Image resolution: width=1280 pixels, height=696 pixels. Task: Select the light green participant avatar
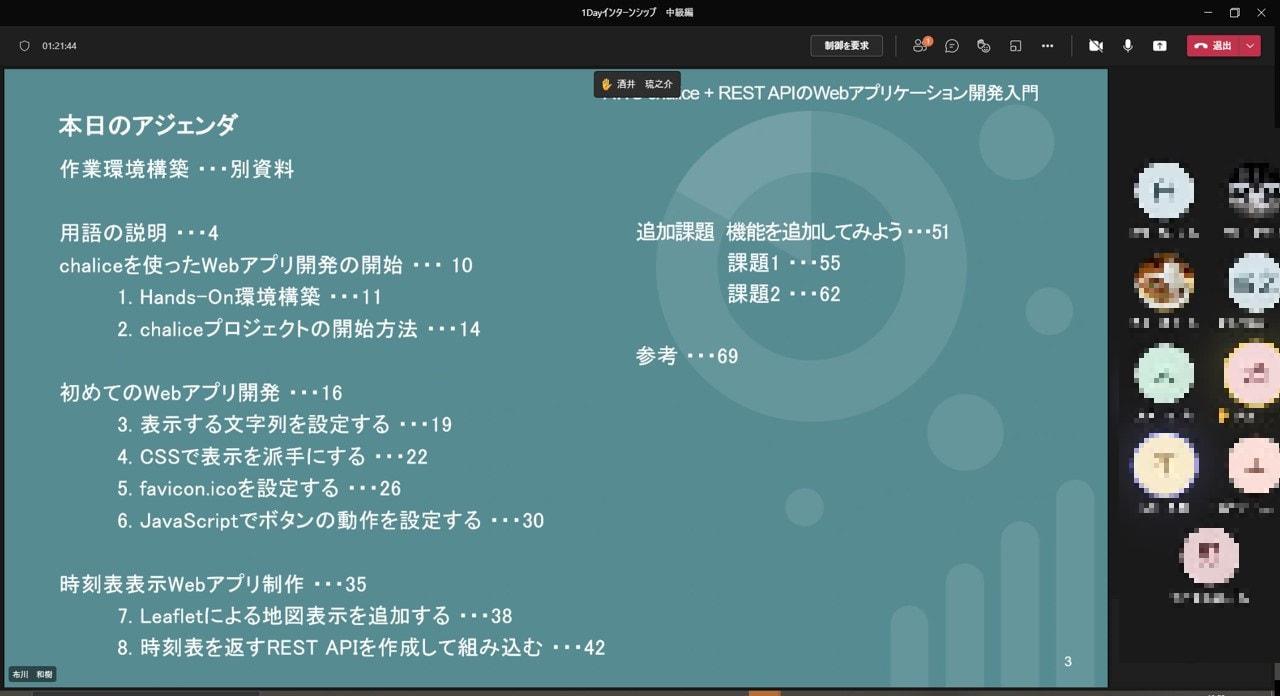coord(1164,374)
